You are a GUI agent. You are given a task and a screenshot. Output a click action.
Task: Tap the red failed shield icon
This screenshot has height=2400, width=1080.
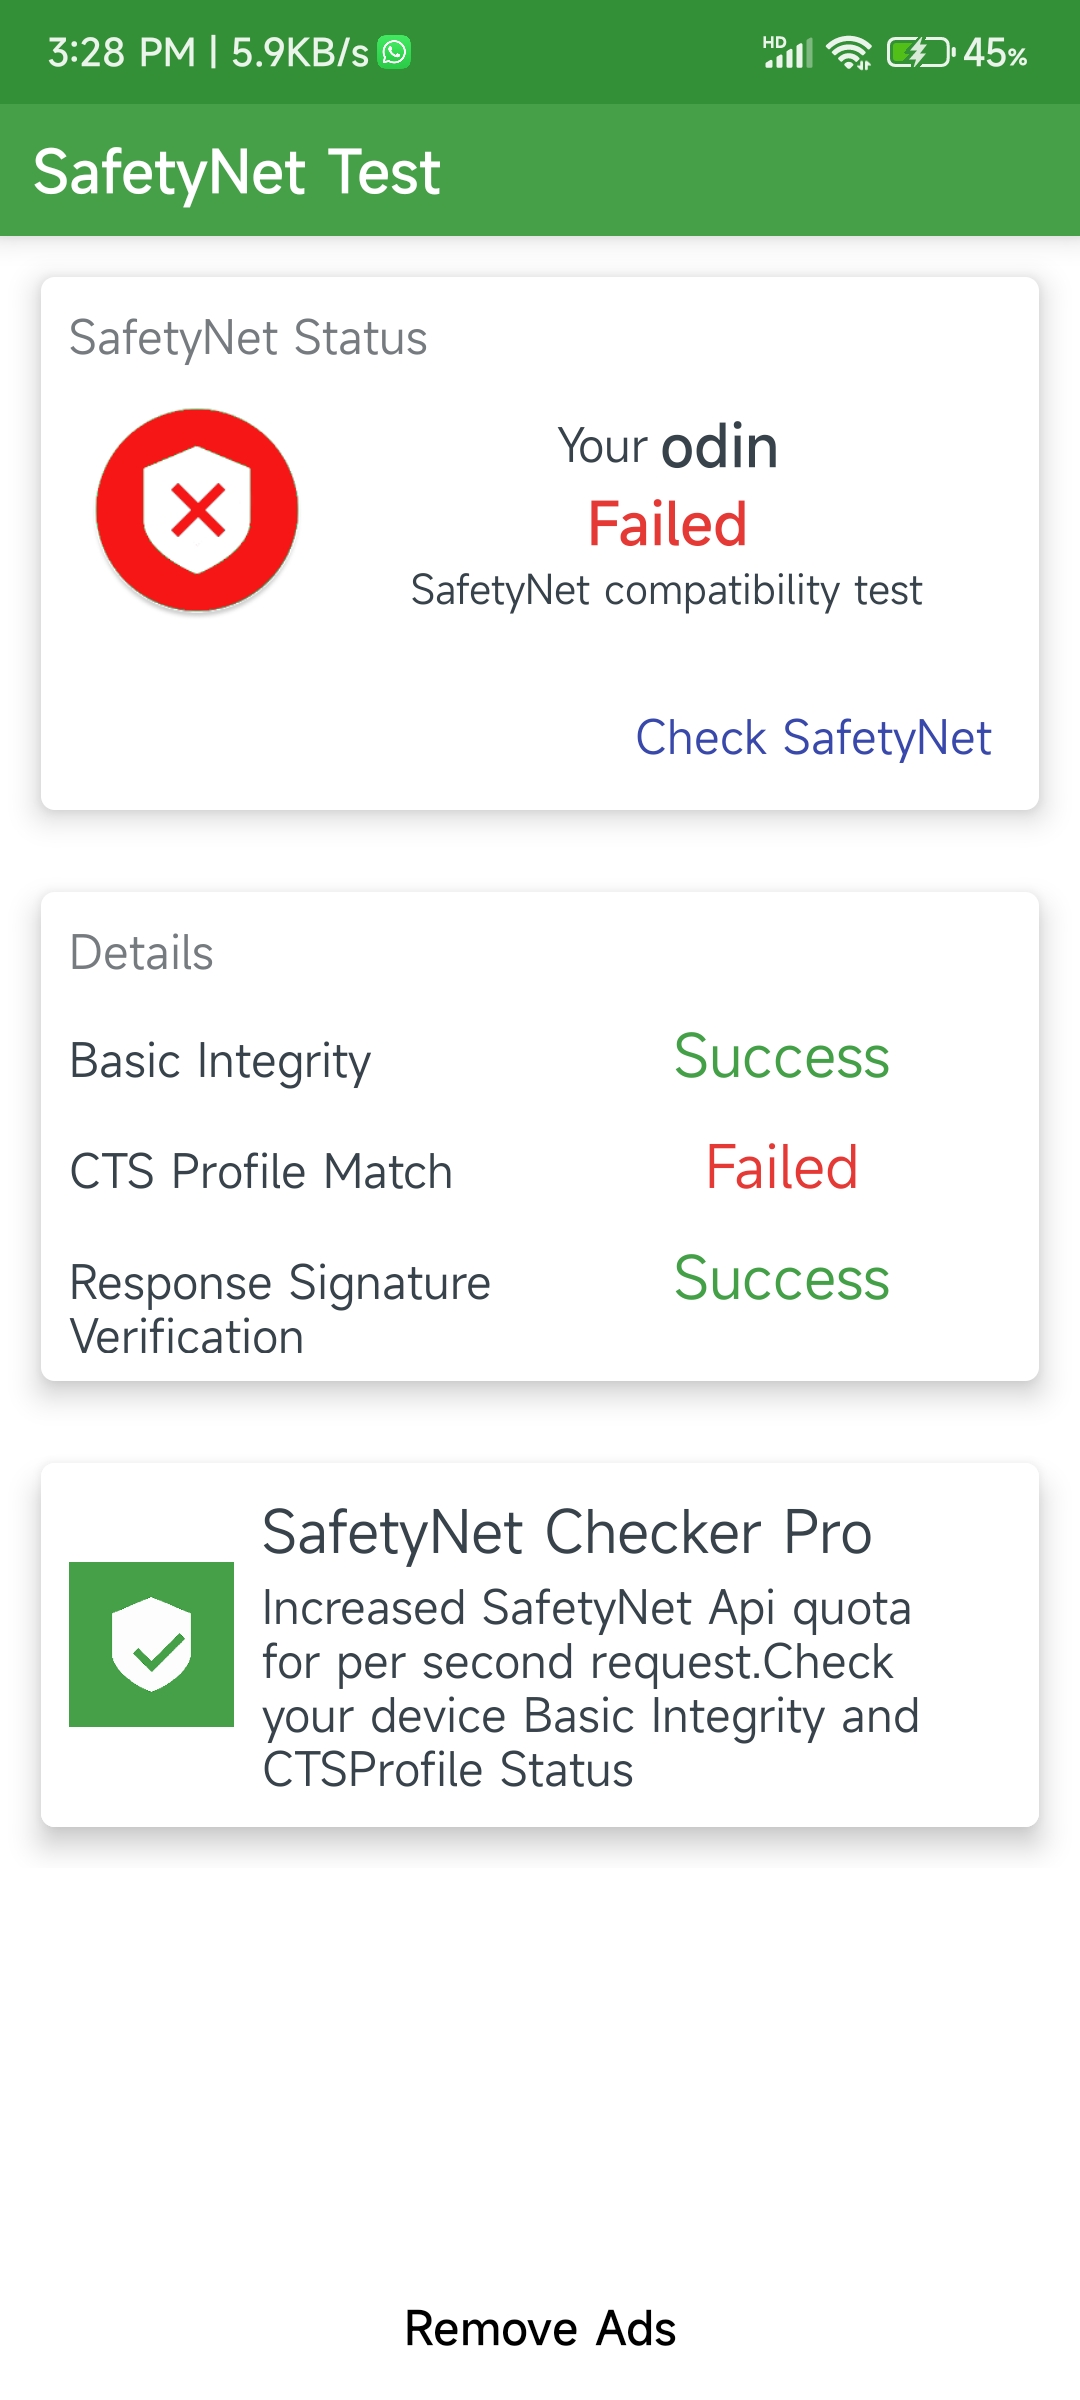[197, 510]
